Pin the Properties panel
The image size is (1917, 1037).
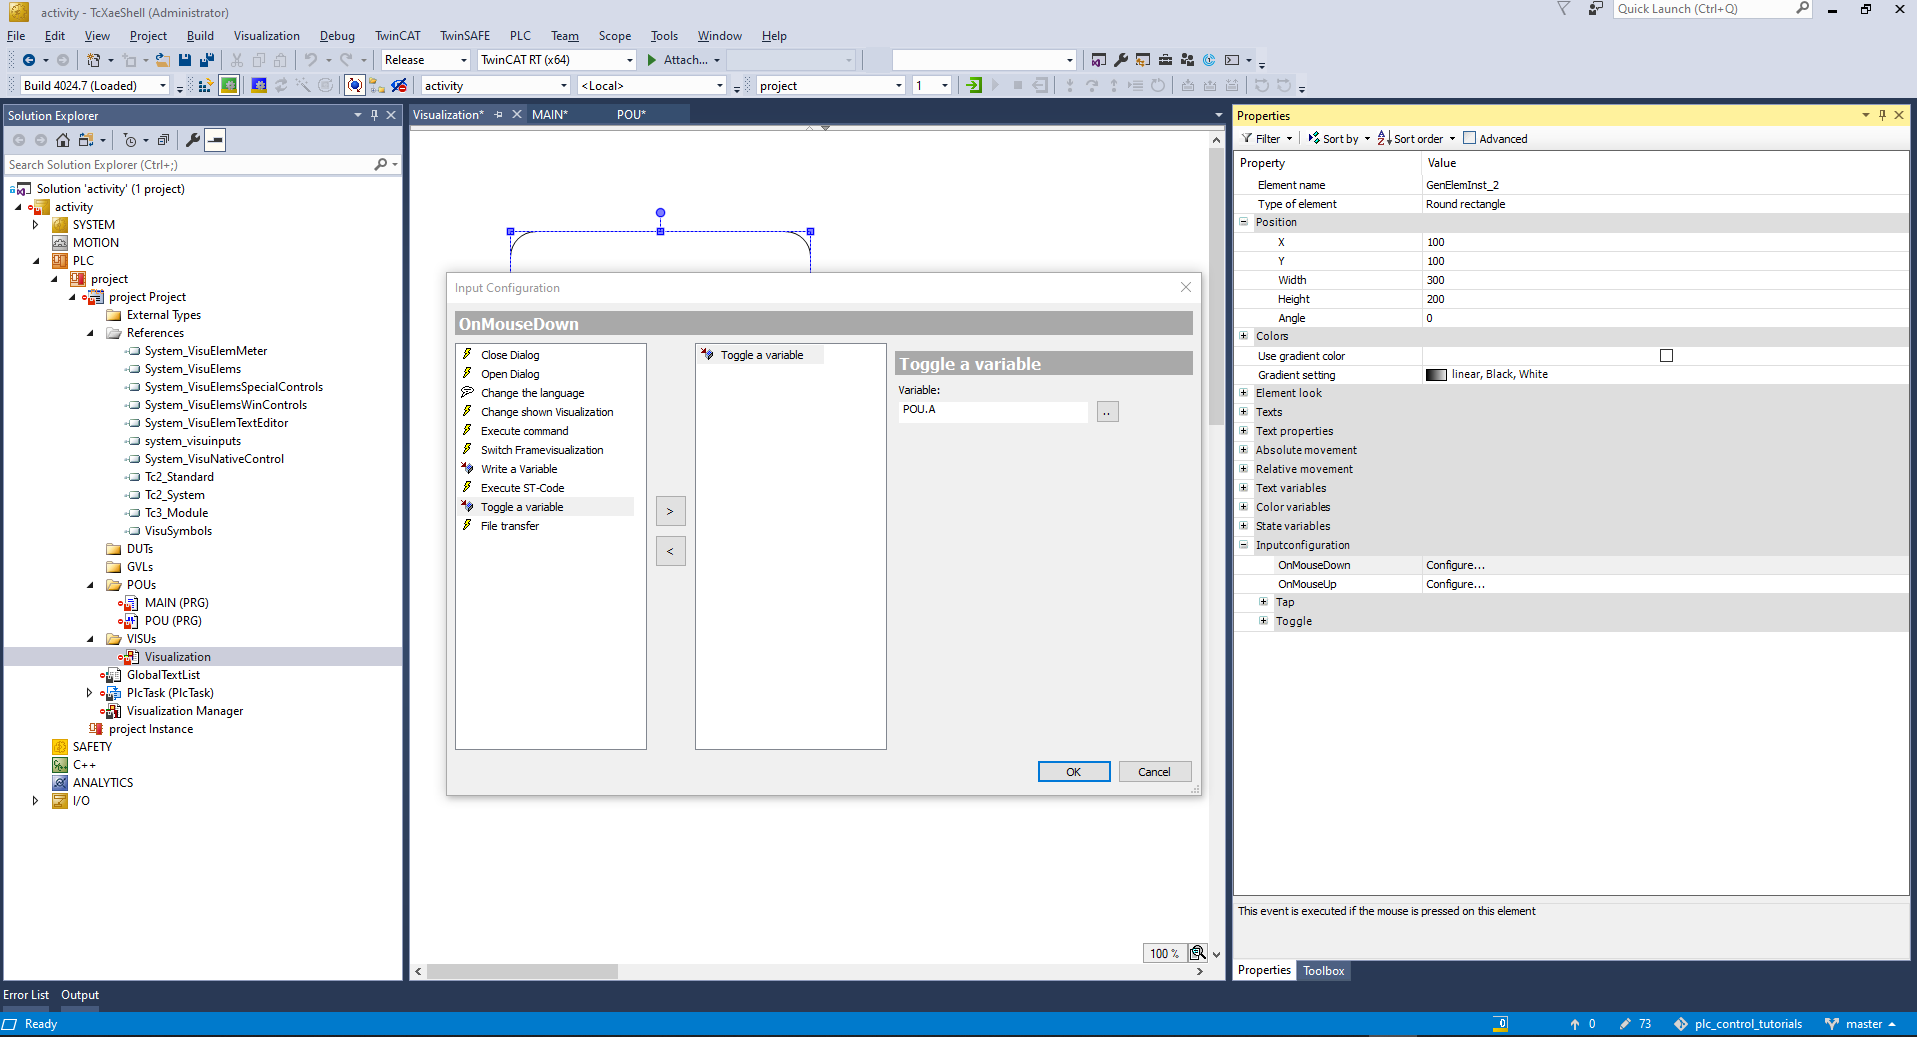[1881, 116]
